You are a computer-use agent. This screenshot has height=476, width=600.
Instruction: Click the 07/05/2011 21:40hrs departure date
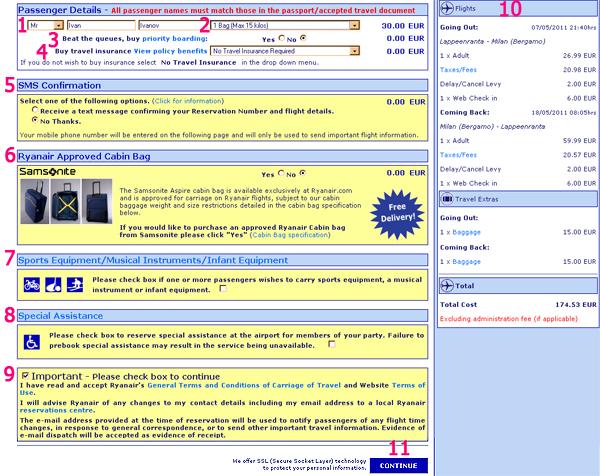564,28
